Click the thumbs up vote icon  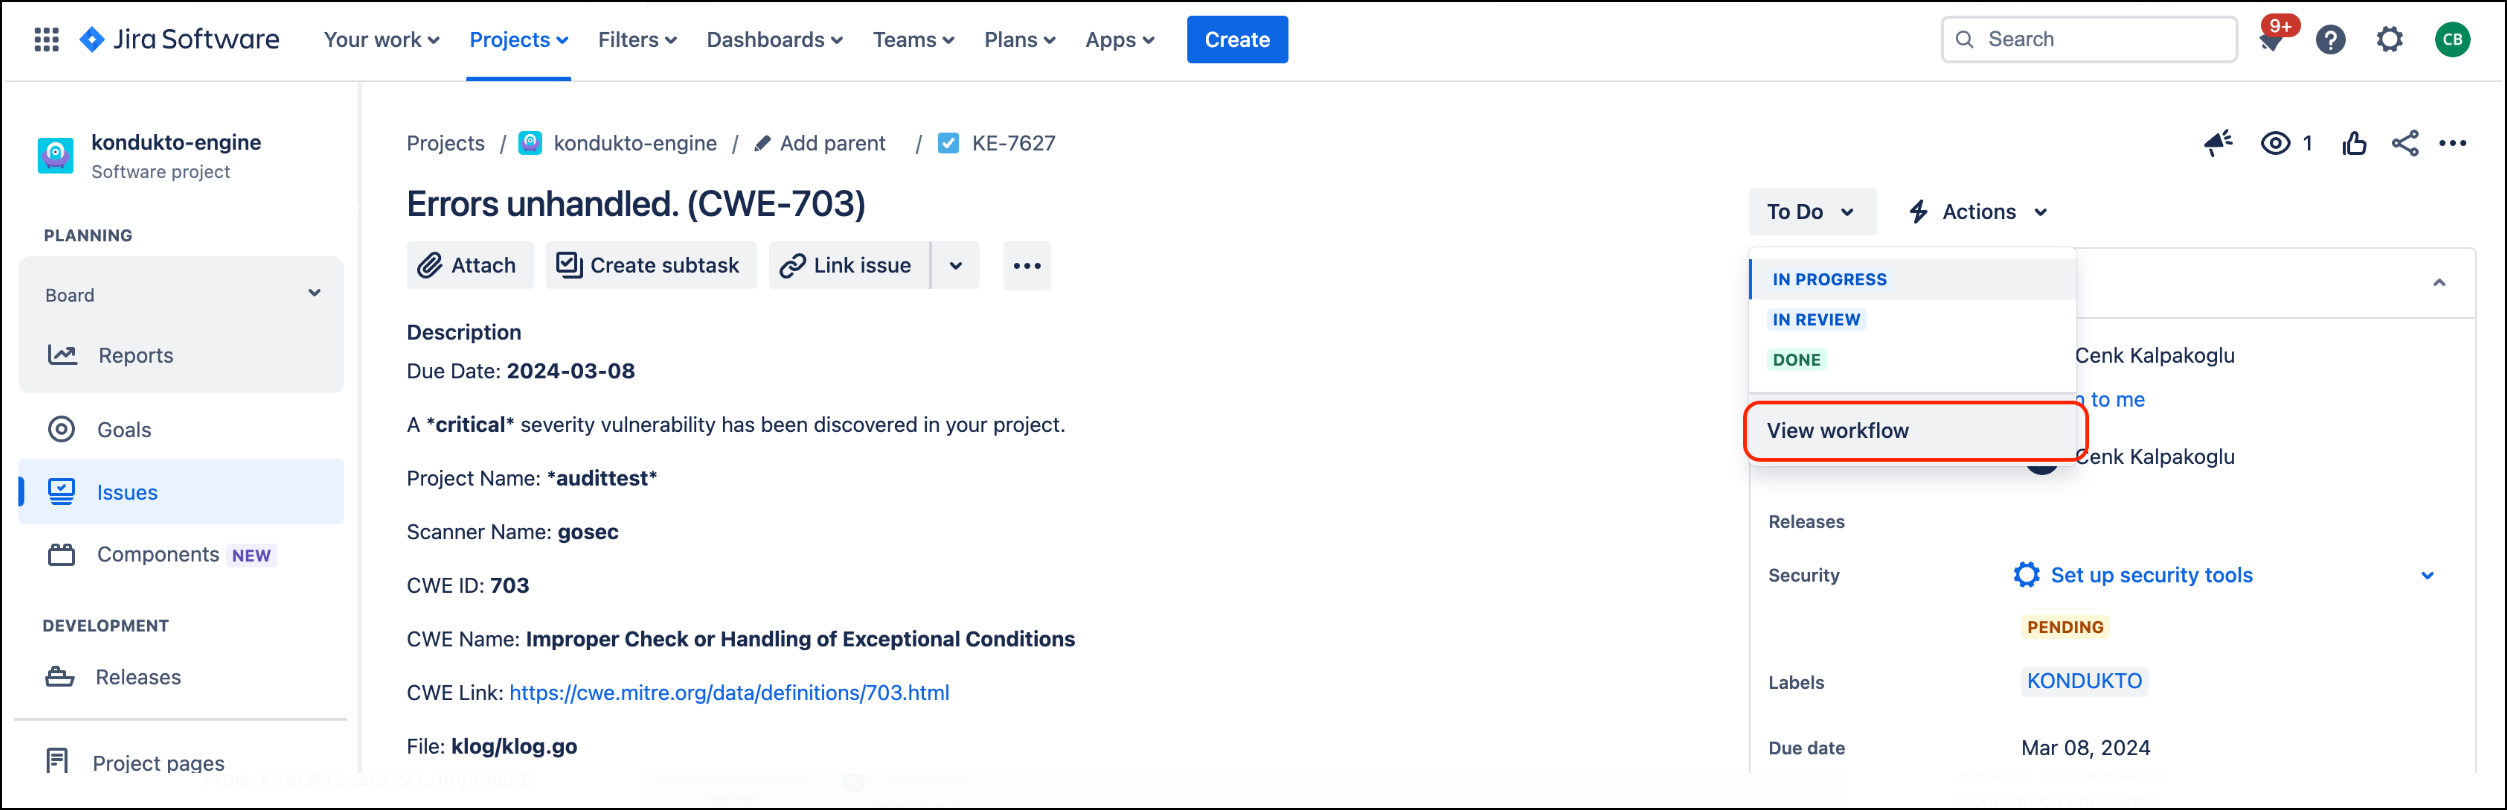coord(2354,144)
